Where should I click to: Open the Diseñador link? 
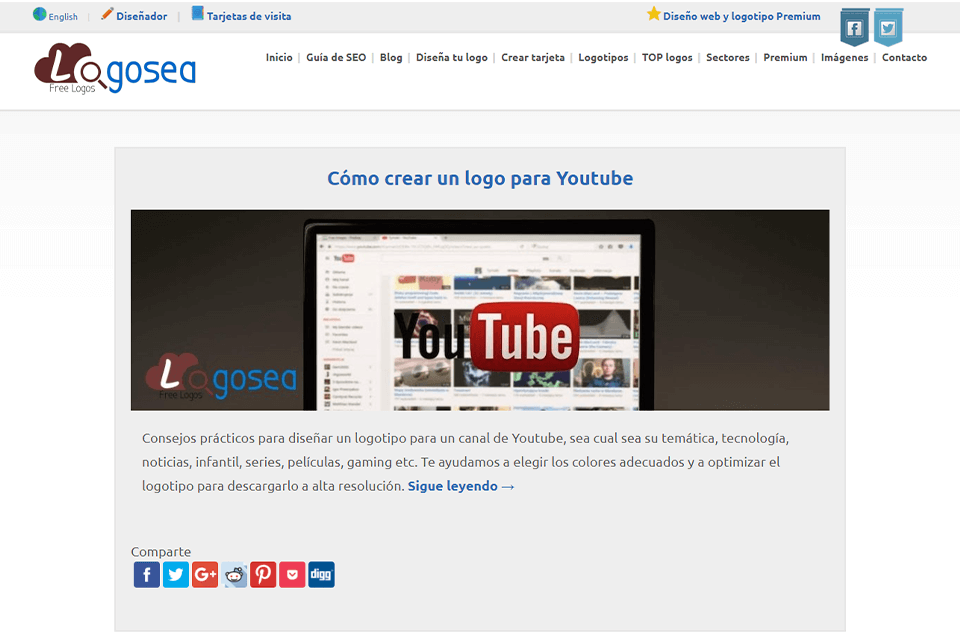click(x=141, y=17)
